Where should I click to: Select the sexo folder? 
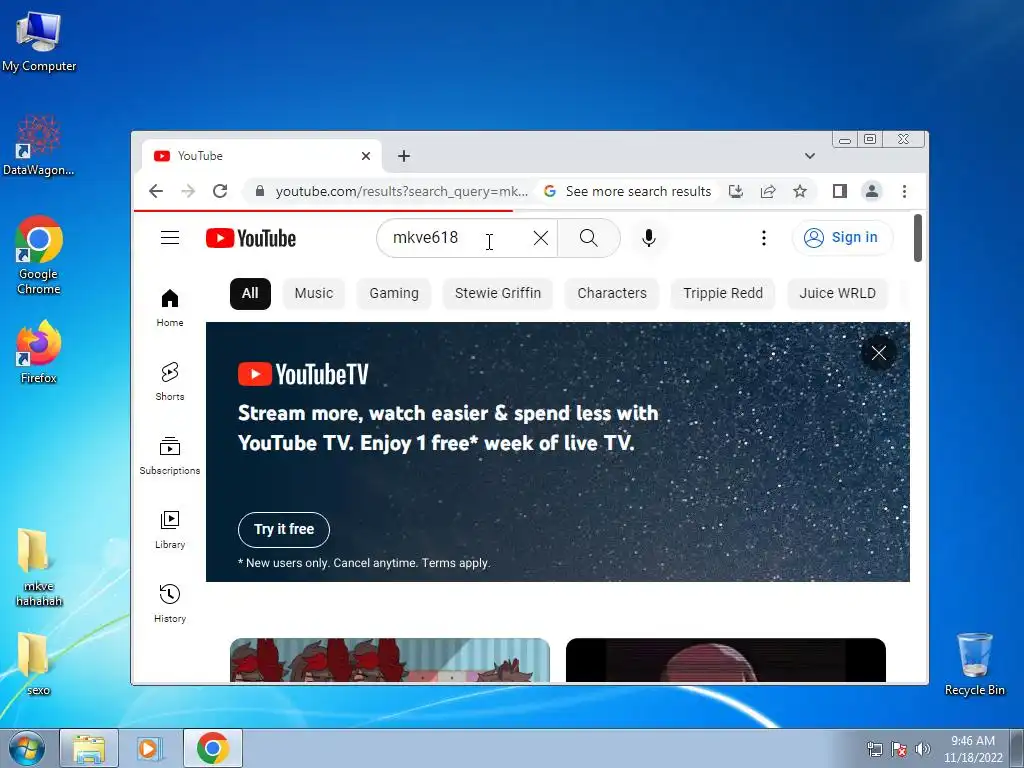pos(37,664)
